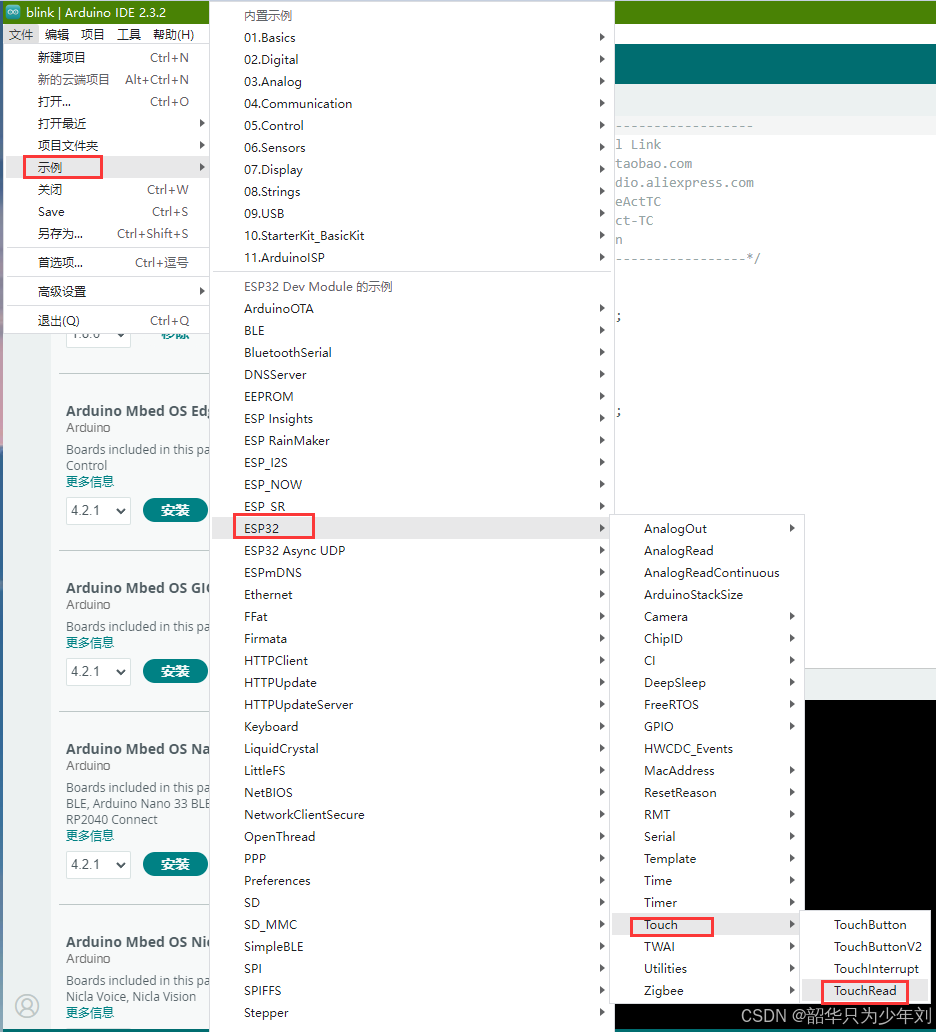Viewport: 936px width, 1032px height.
Task: Expand EEPROM examples
Action: coord(413,396)
